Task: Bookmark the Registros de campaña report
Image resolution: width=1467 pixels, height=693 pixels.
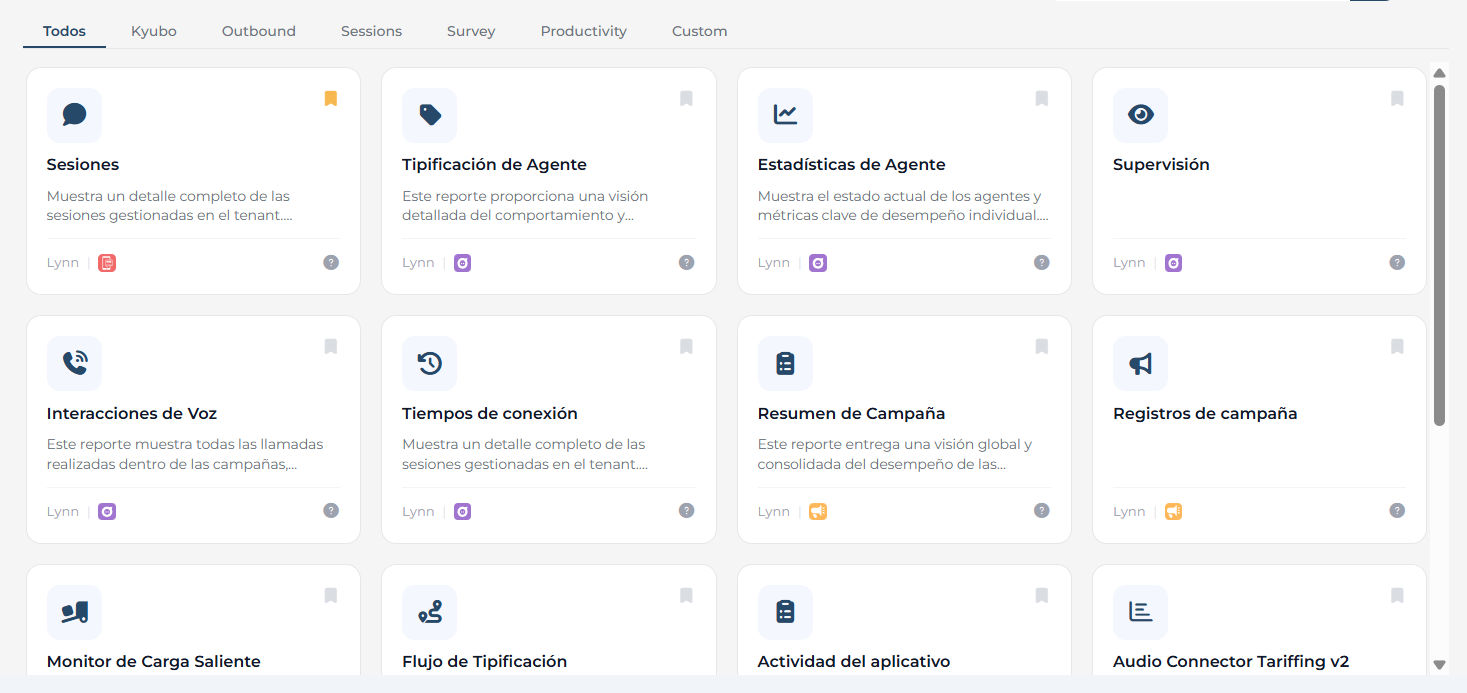Action: [1397, 346]
